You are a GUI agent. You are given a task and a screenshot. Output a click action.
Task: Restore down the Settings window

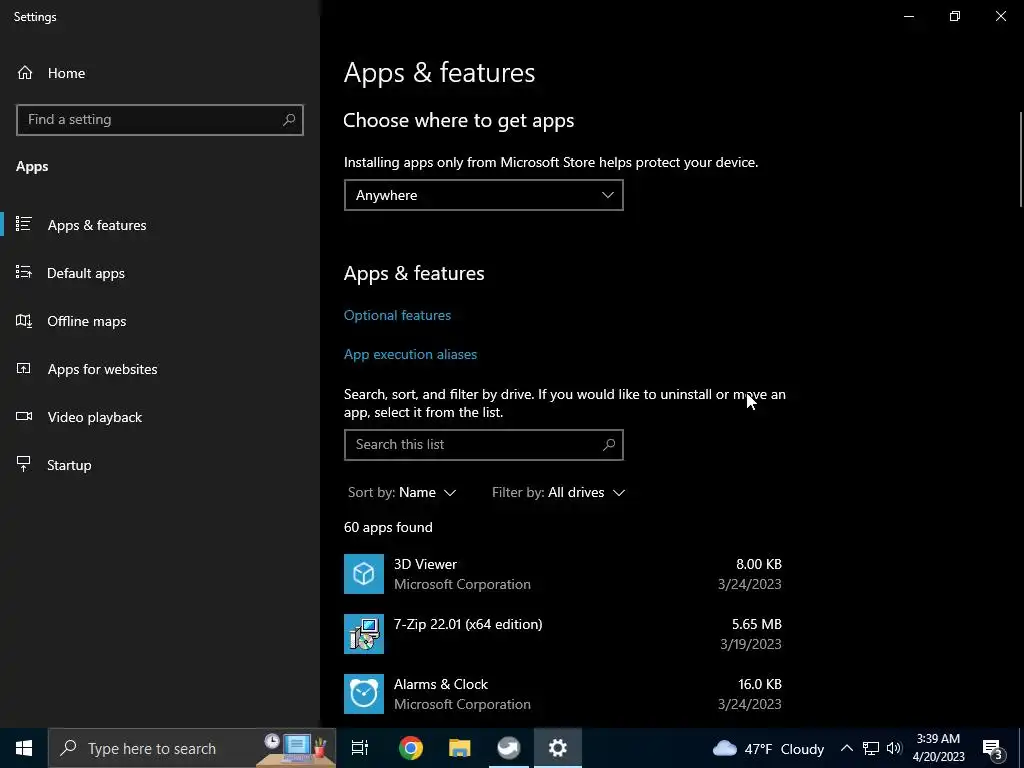pos(955,16)
